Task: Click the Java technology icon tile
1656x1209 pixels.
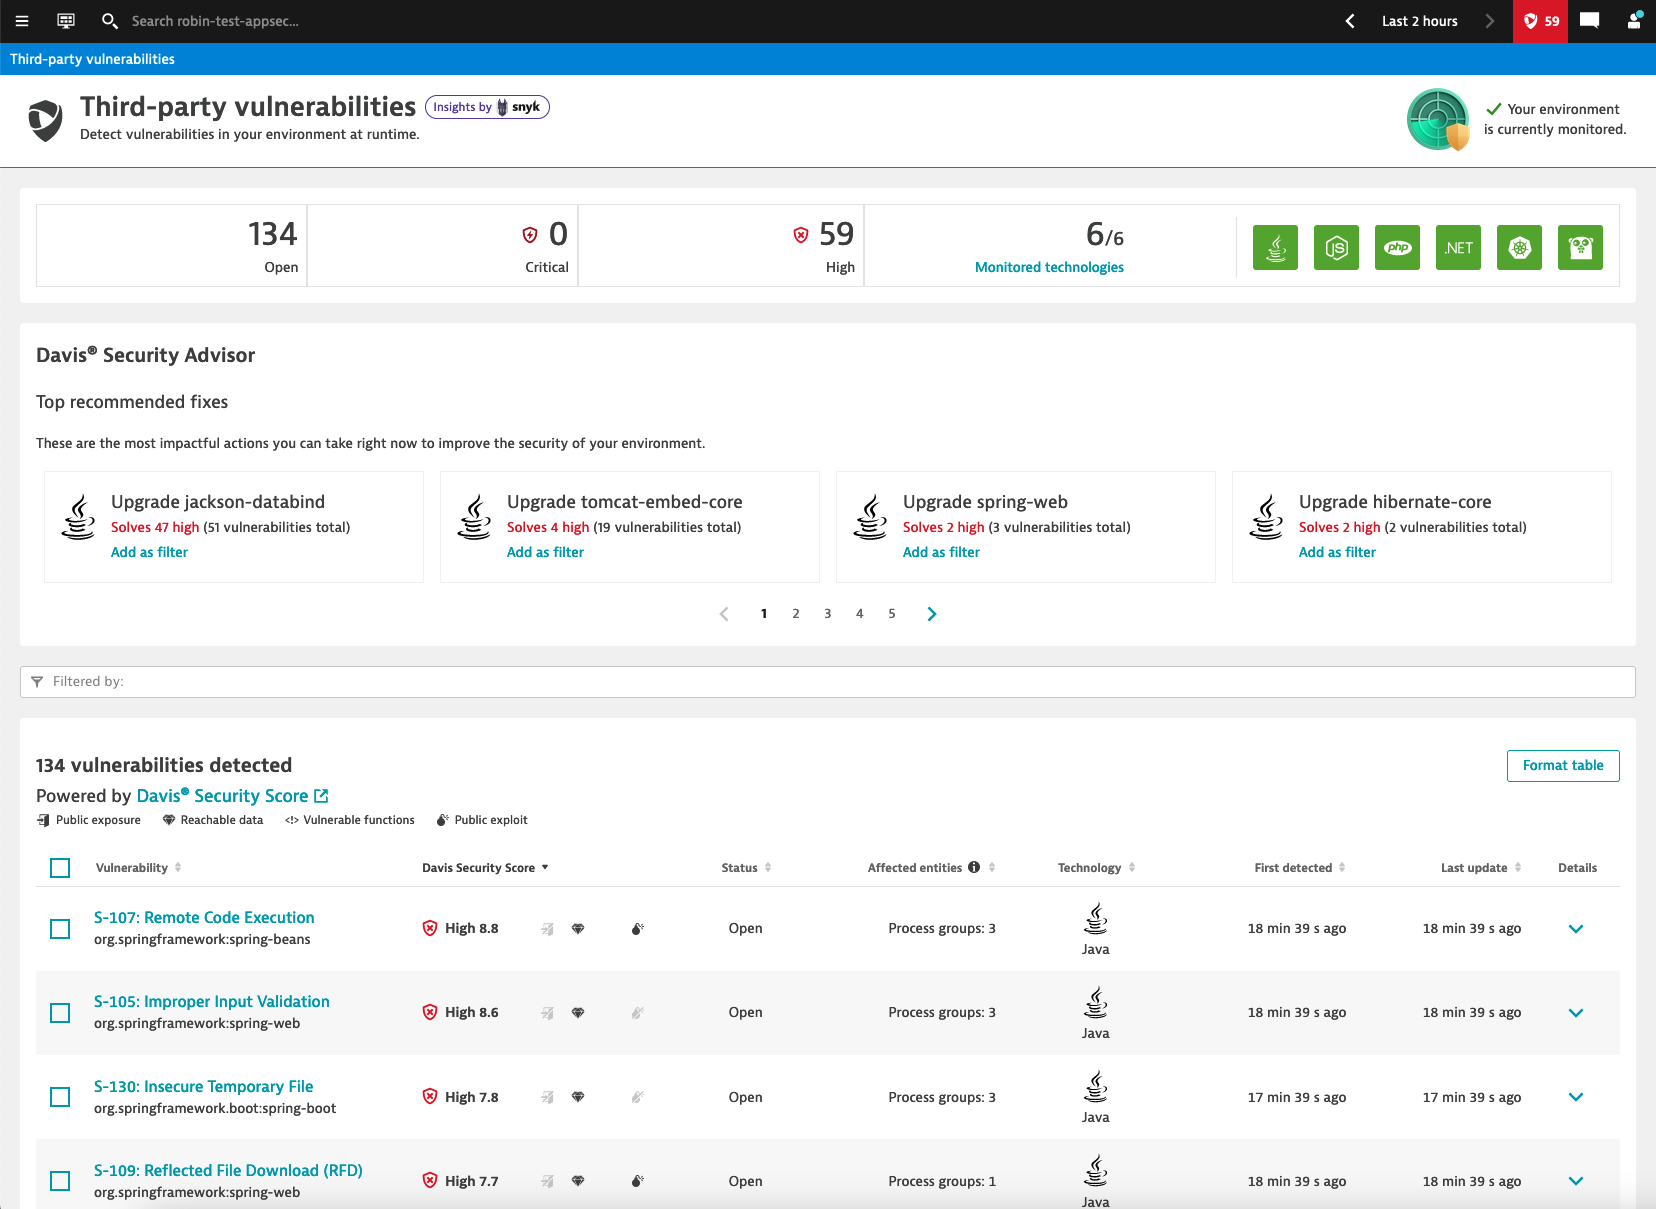Action: [x=1275, y=247]
